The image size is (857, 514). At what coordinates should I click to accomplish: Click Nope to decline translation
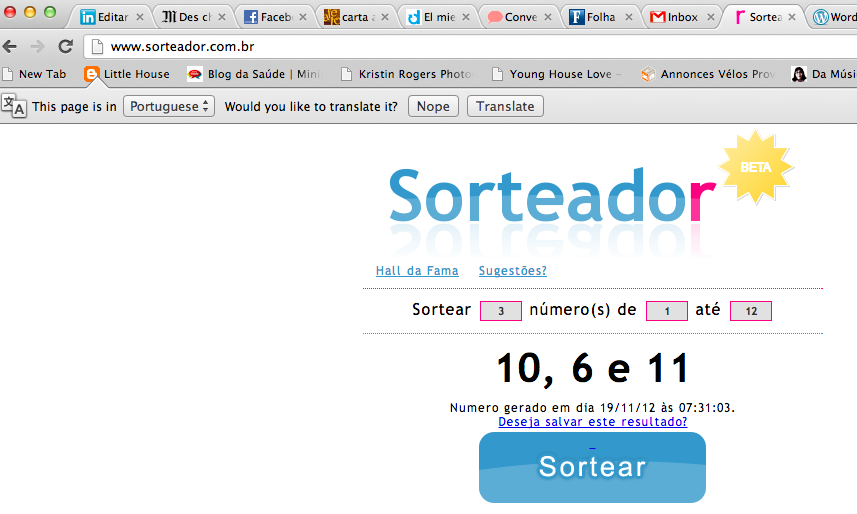click(x=433, y=106)
